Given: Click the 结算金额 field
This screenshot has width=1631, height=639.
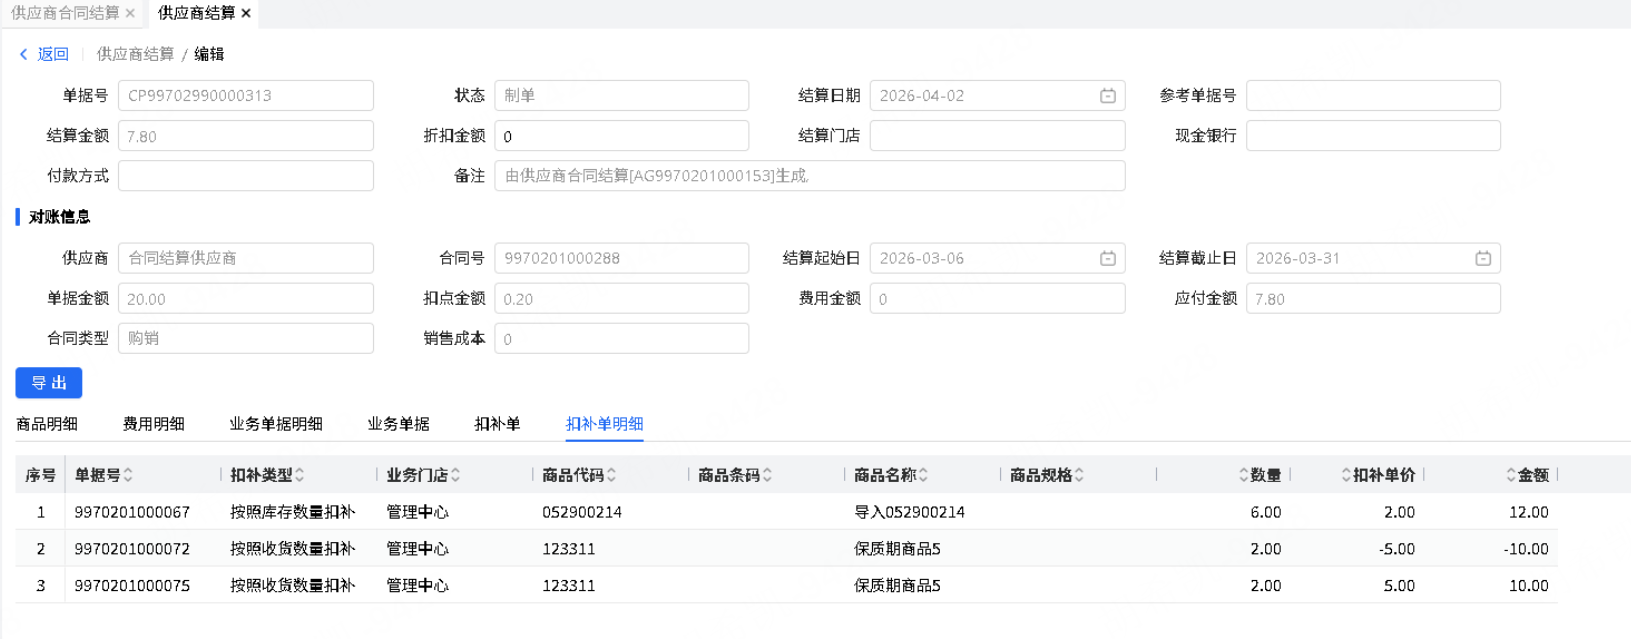Looking at the screenshot, I should click(x=246, y=136).
